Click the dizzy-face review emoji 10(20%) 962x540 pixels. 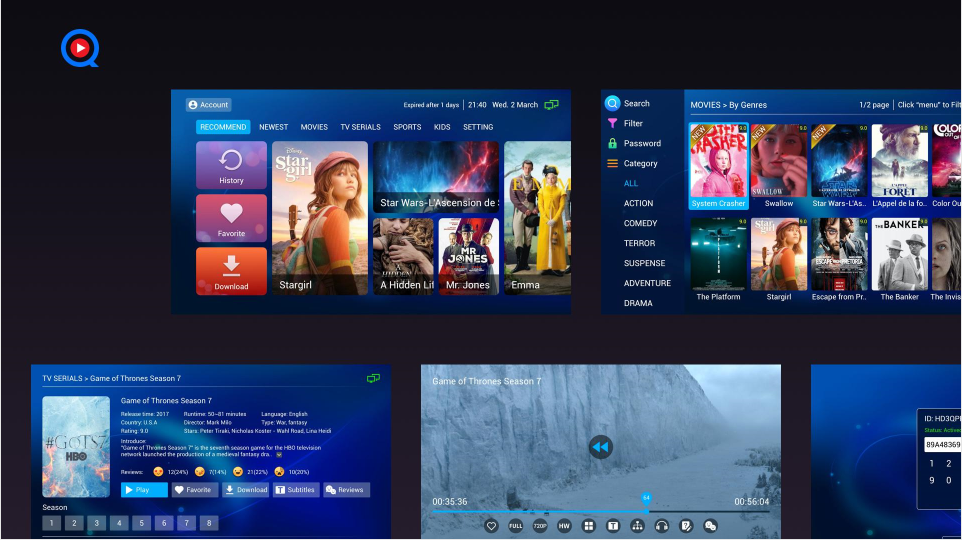click(x=279, y=472)
